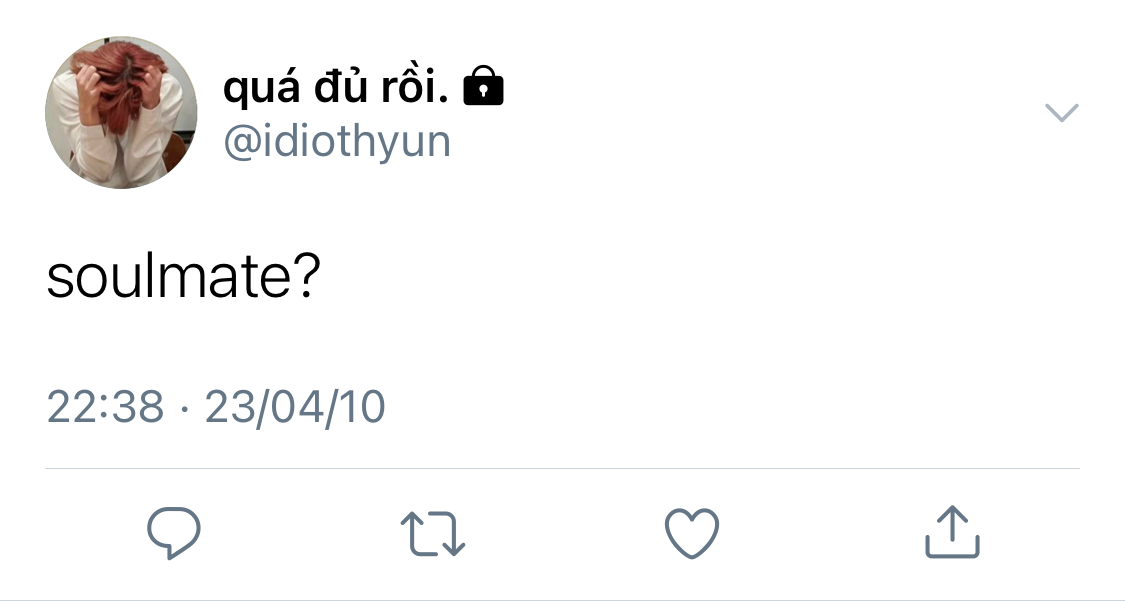The width and height of the screenshot is (1125, 601).
Task: Like the tweet with the heart icon
Action: click(692, 532)
